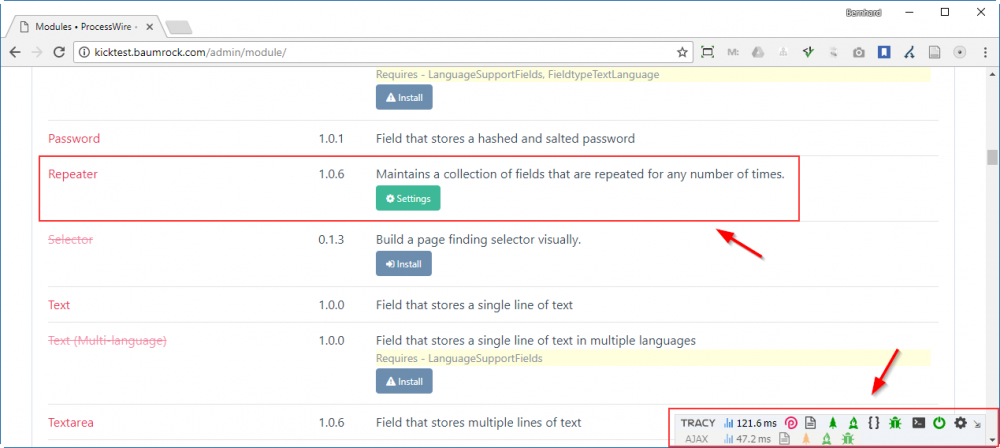Install the Selector module
This screenshot has width=1000, height=448.
(404, 264)
